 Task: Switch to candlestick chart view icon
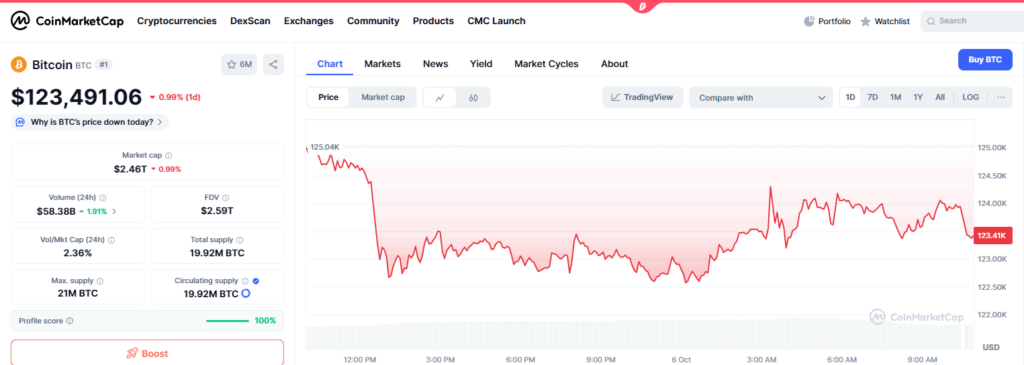pyautogui.click(x=473, y=97)
